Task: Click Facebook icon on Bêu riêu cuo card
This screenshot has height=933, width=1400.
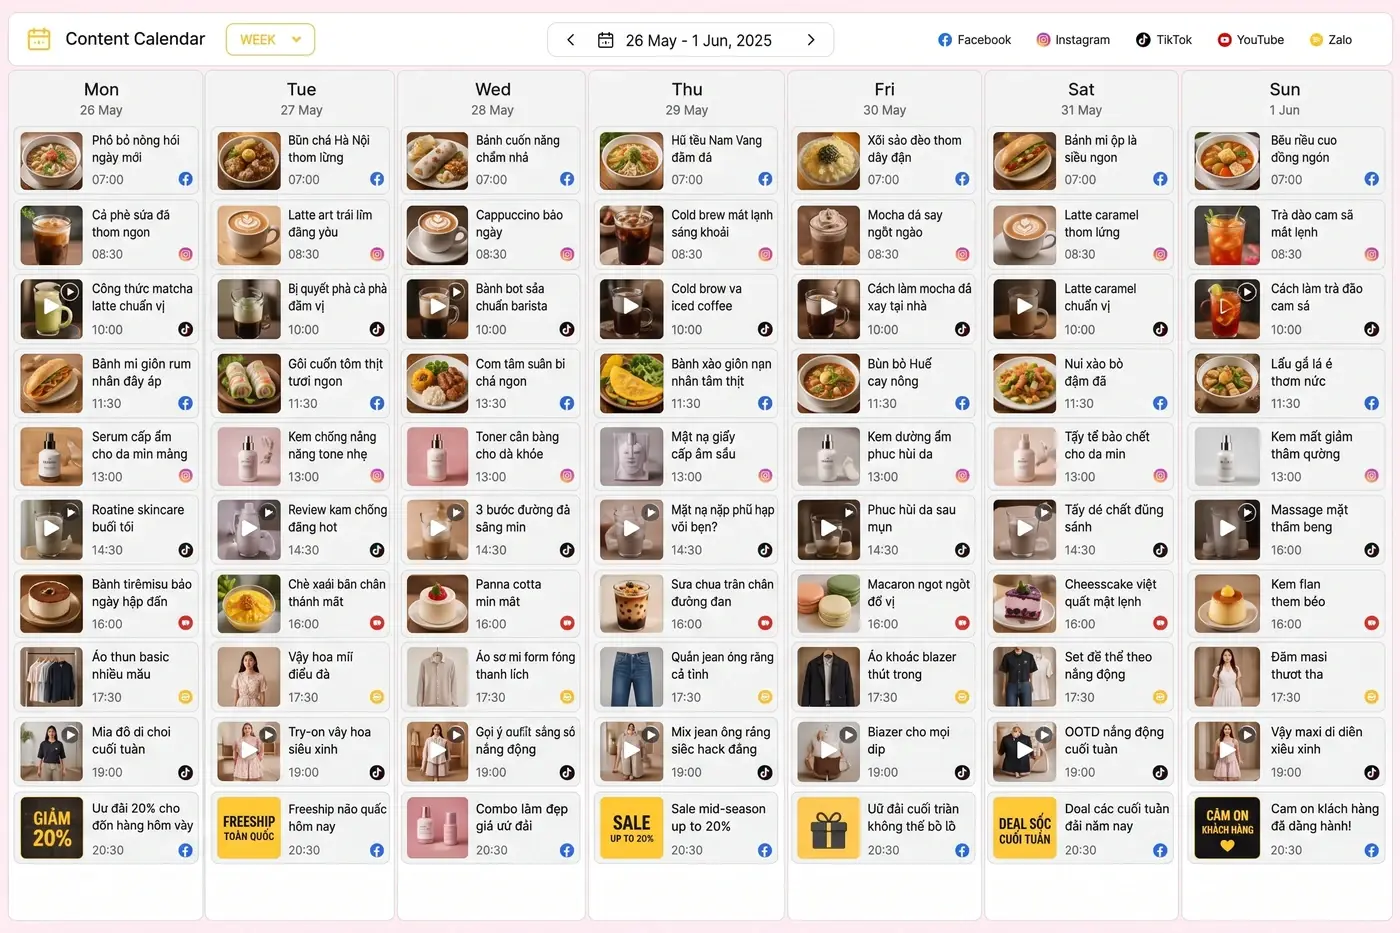Action: [1371, 179]
